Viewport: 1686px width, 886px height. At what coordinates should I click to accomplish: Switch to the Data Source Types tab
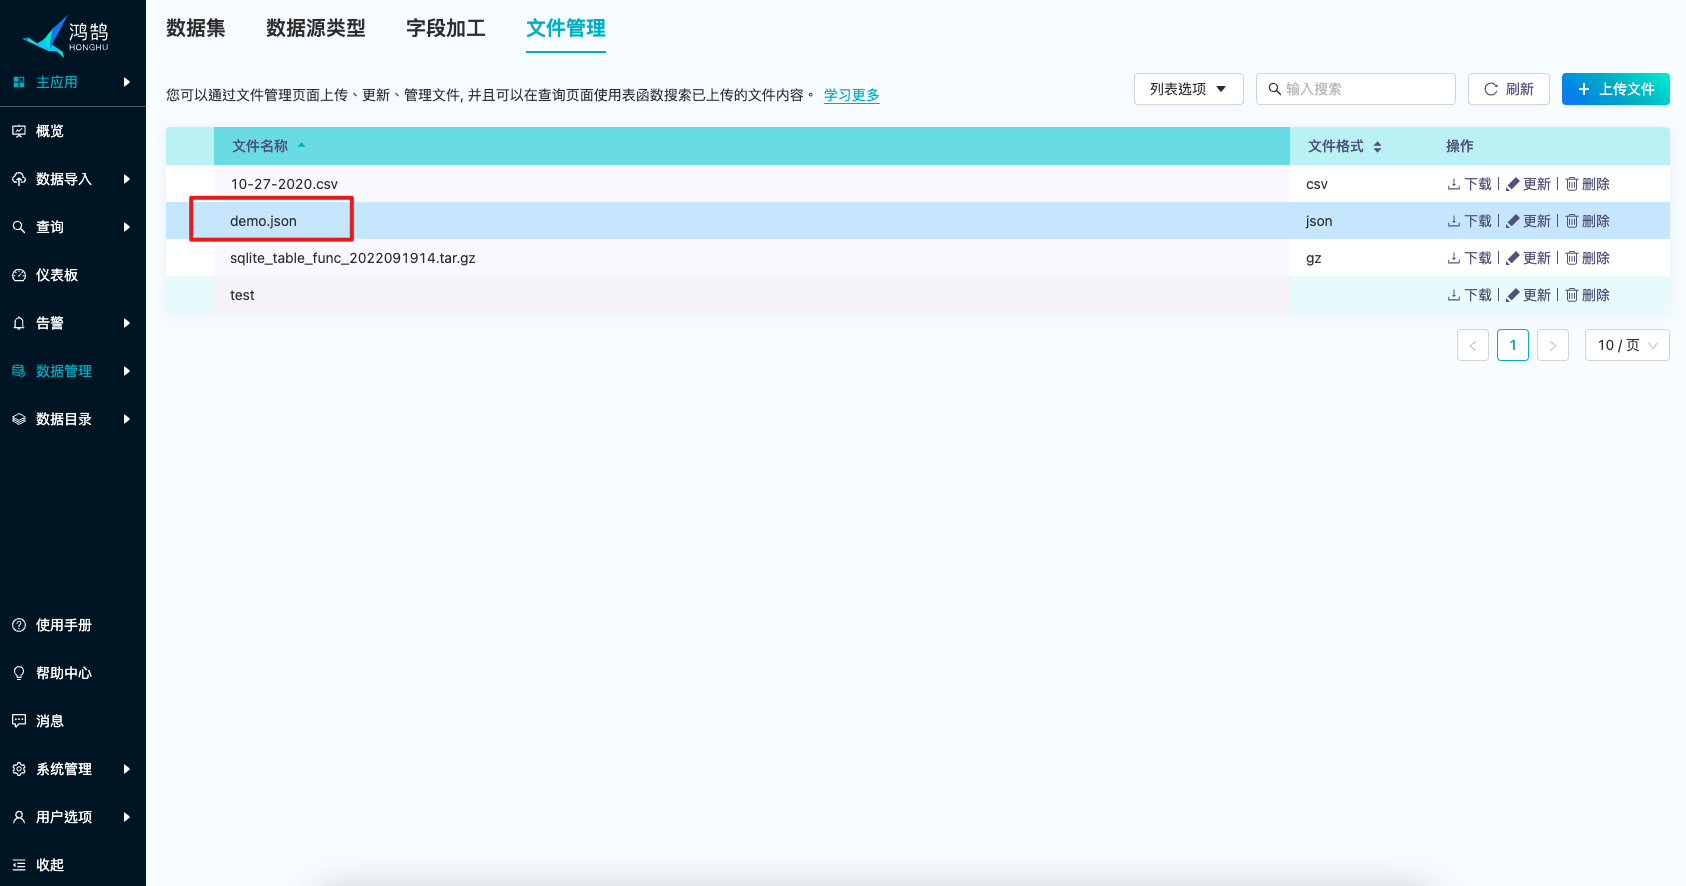tap(316, 28)
